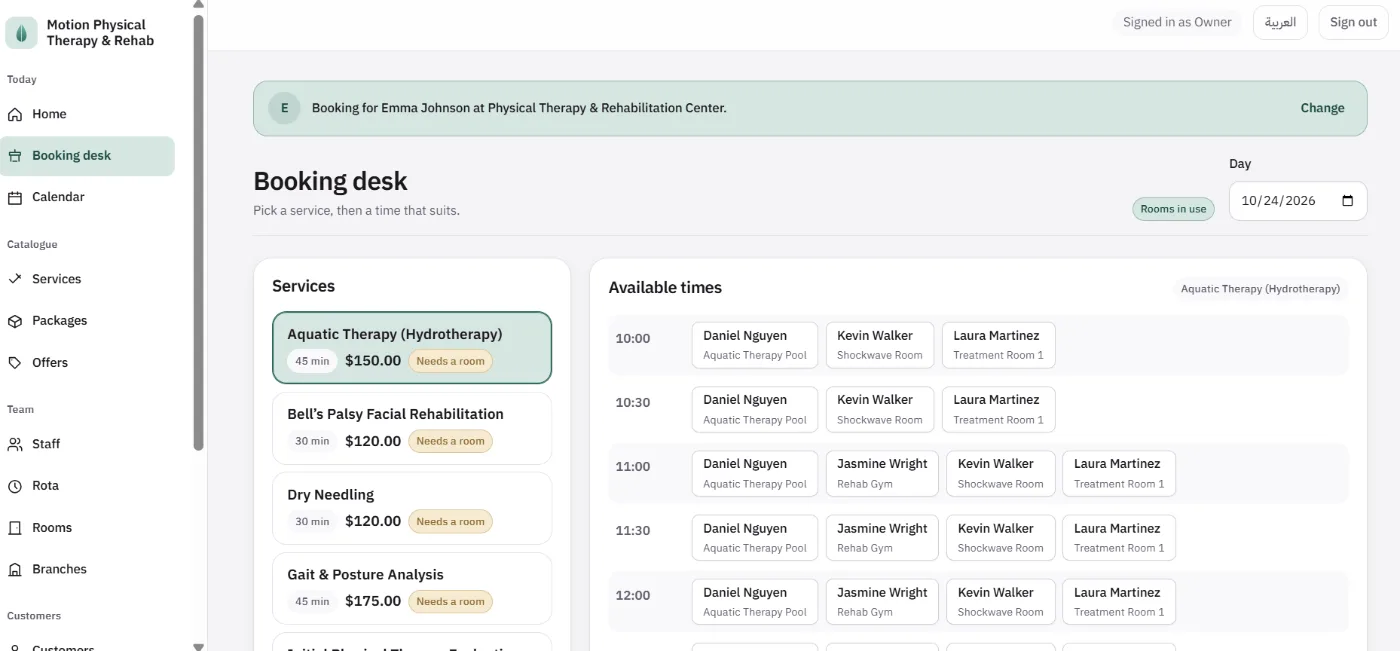Image resolution: width=1400 pixels, height=651 pixels.
Task: Pick Laura Martinez at 11:00
Action: tap(1118, 473)
